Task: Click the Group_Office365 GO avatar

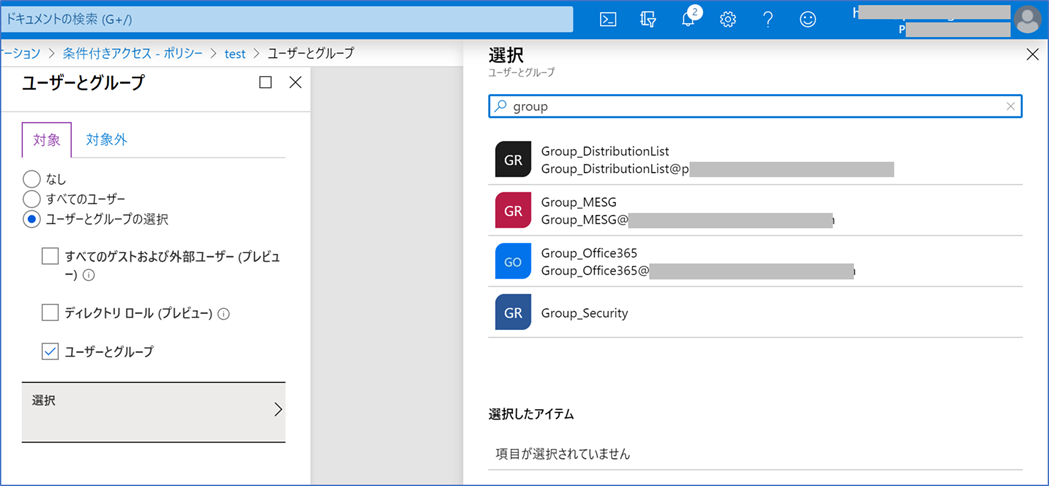Action: click(513, 261)
